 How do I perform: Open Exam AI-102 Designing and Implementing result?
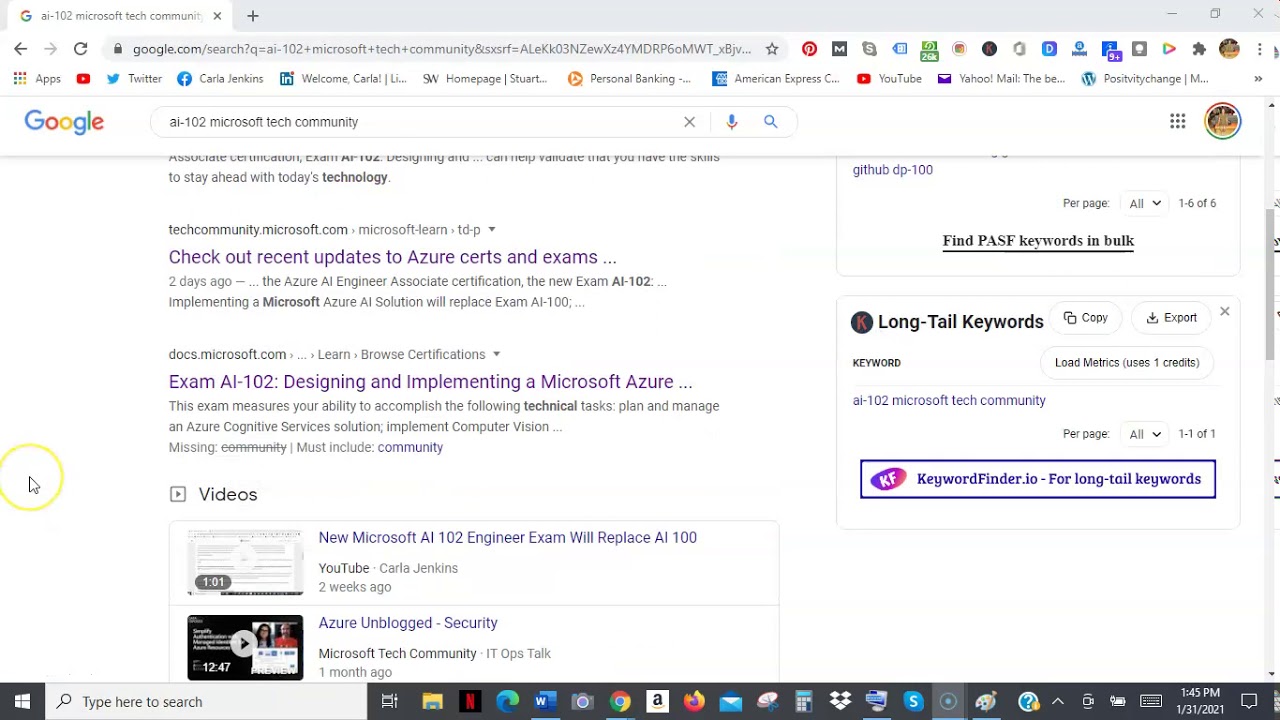tap(430, 382)
